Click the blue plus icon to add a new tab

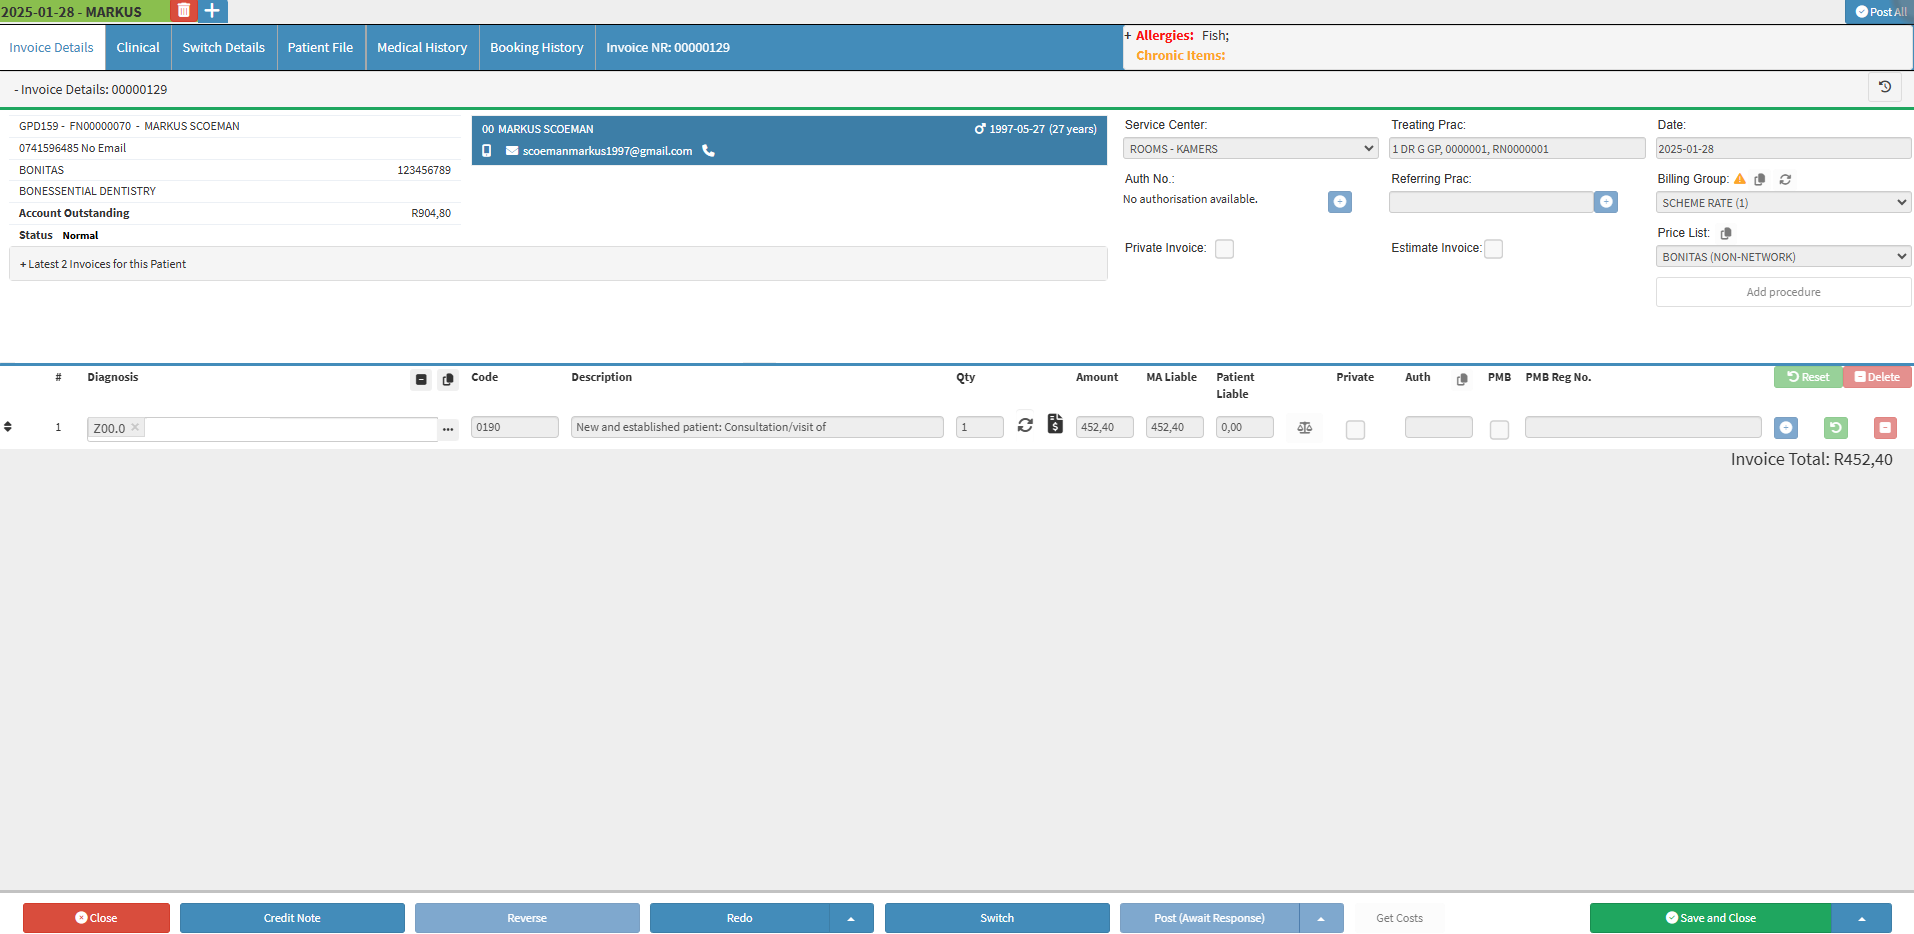tap(213, 11)
